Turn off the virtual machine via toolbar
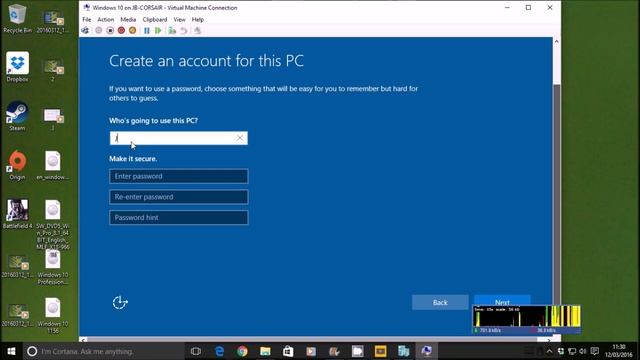640x360 pixels. 110,31
